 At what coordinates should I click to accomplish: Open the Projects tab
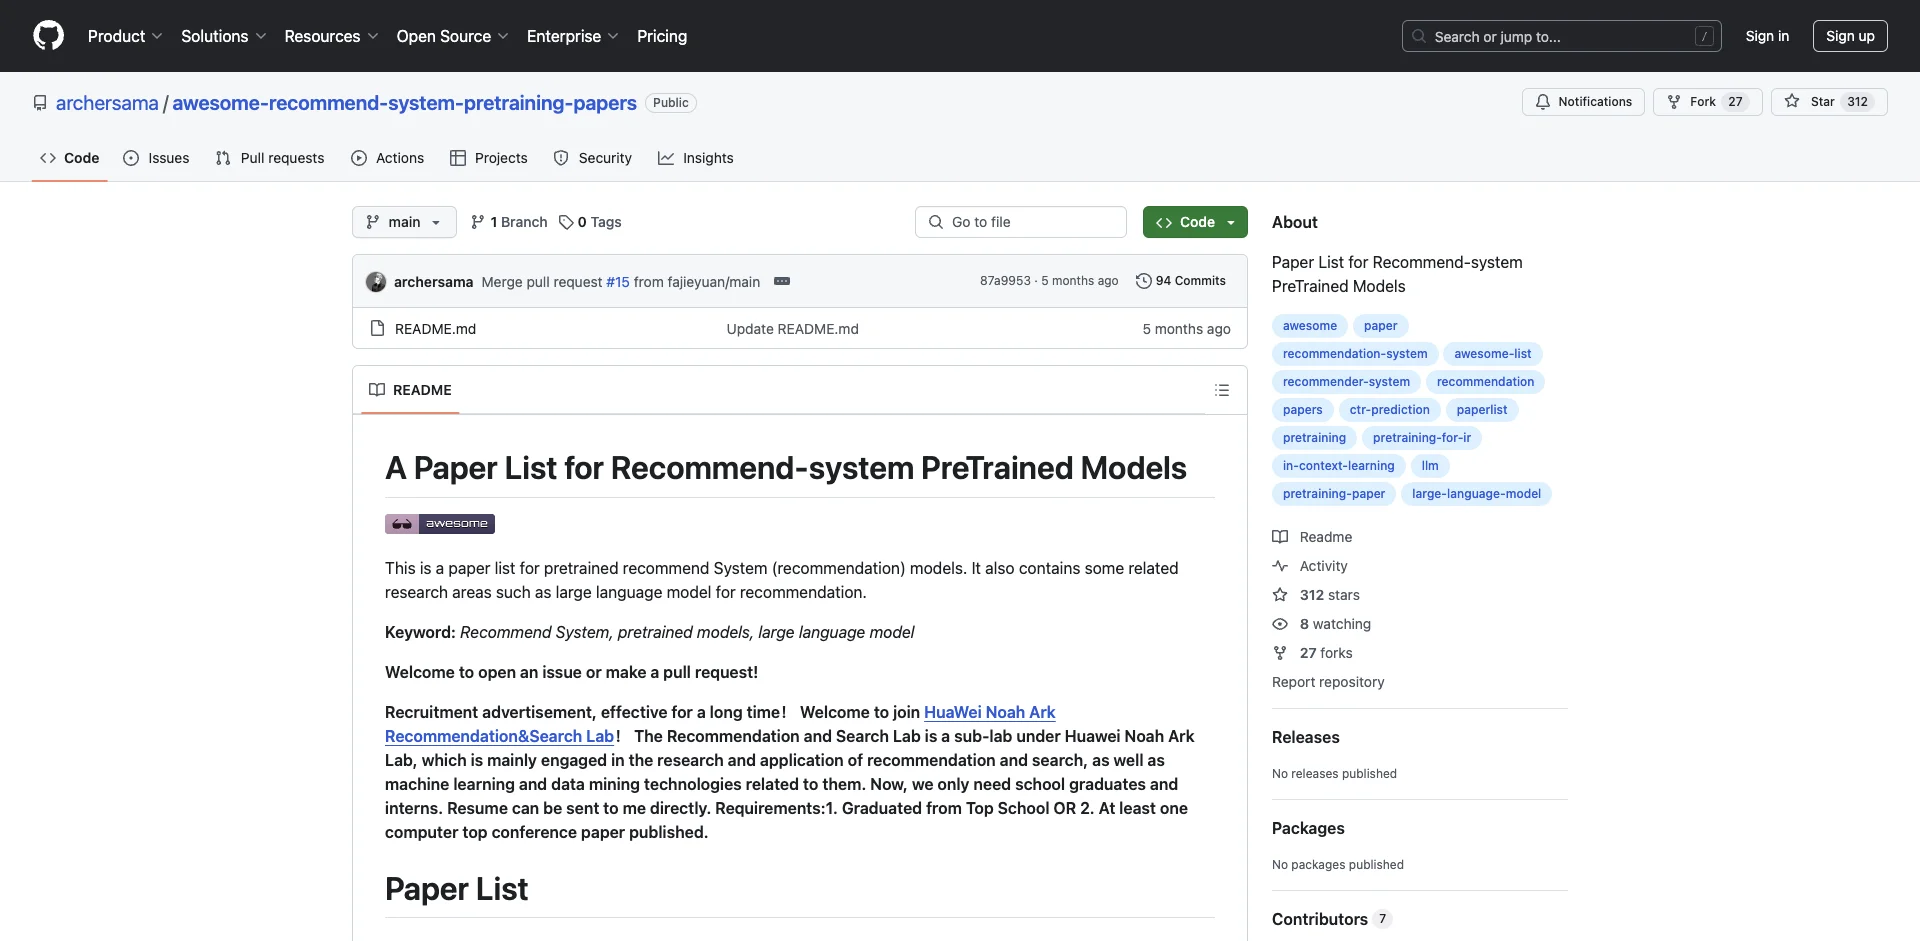coord(489,158)
